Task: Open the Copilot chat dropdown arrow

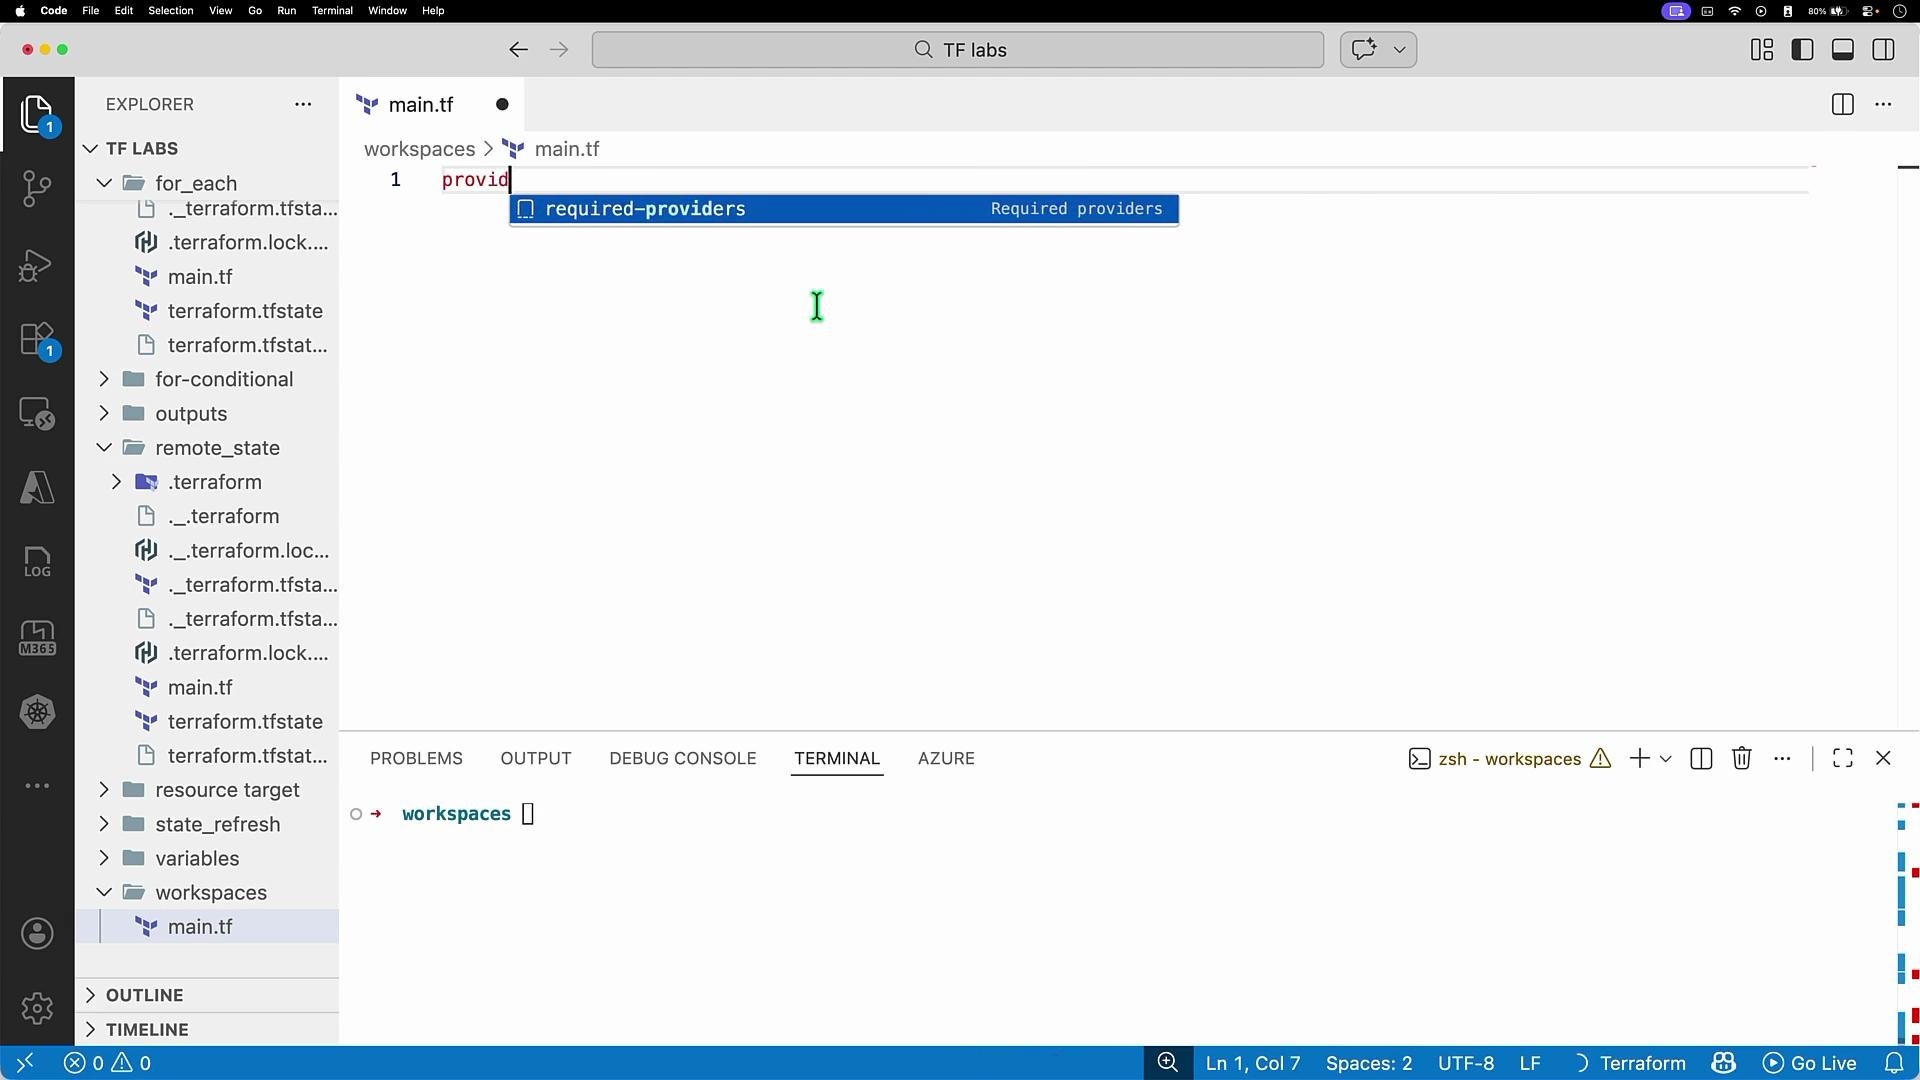Action: coord(1399,50)
